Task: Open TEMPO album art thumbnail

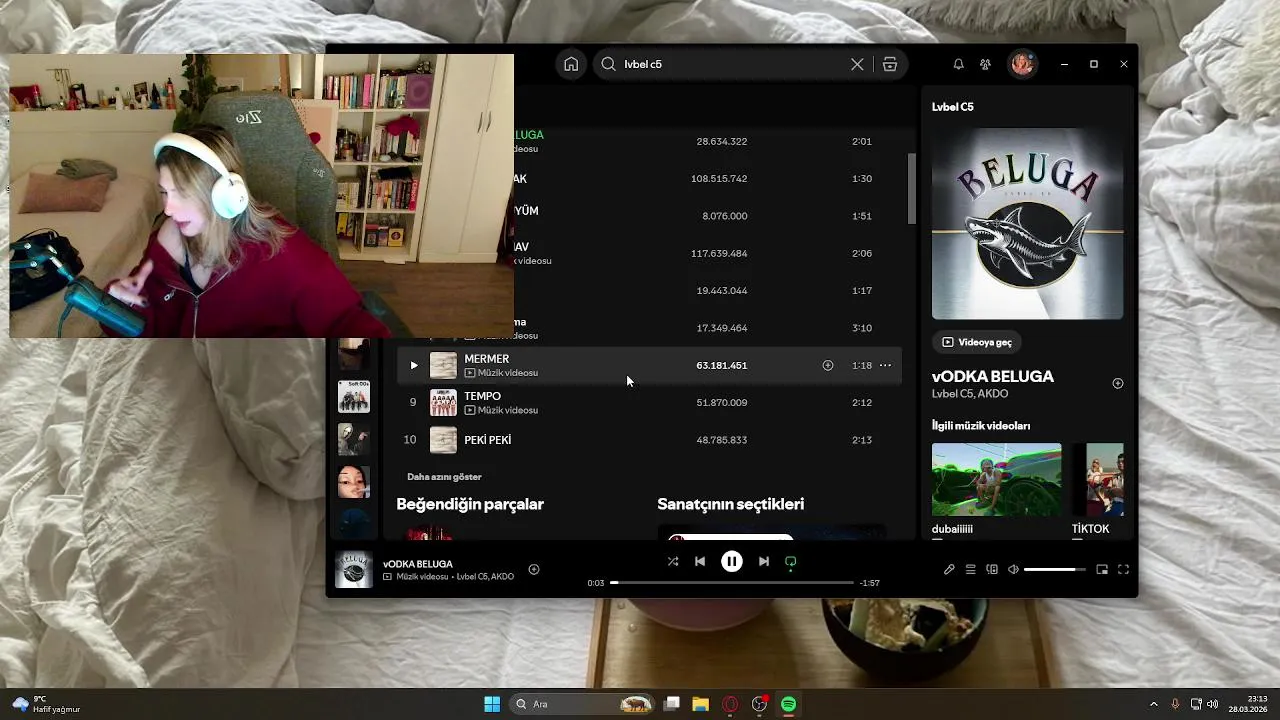Action: pyautogui.click(x=443, y=402)
